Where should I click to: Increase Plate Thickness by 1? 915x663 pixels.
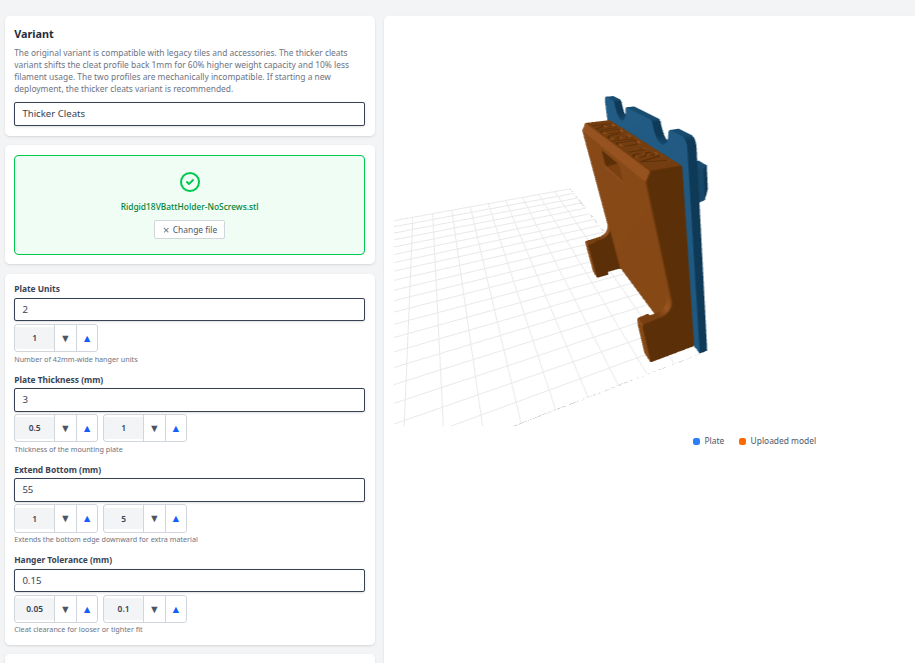(x=176, y=428)
